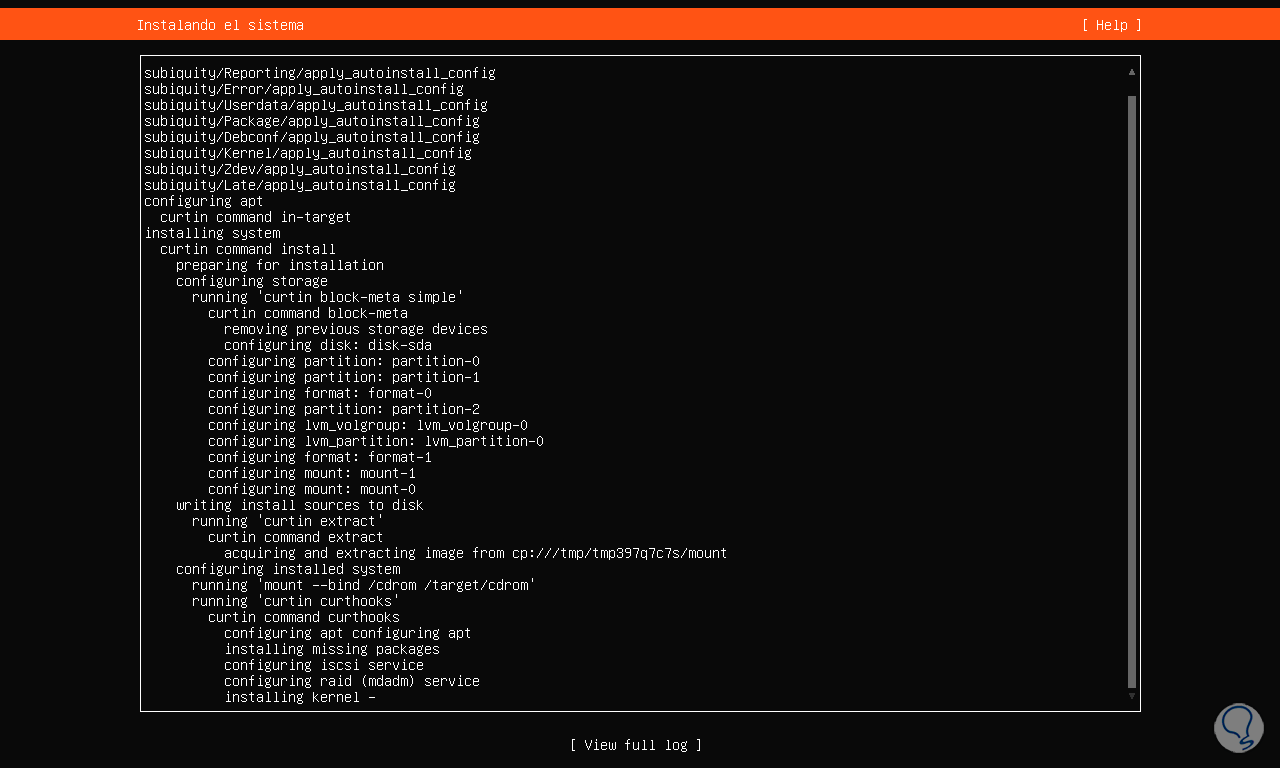Select the 'configuring partition: partition-2' line
The width and height of the screenshot is (1280, 768).
343,409
